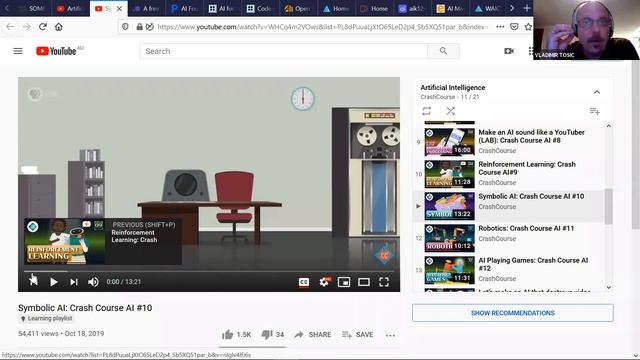Click the previous video Reinforcement Learning preview
The height and width of the screenshot is (360, 640).
tap(102, 242)
